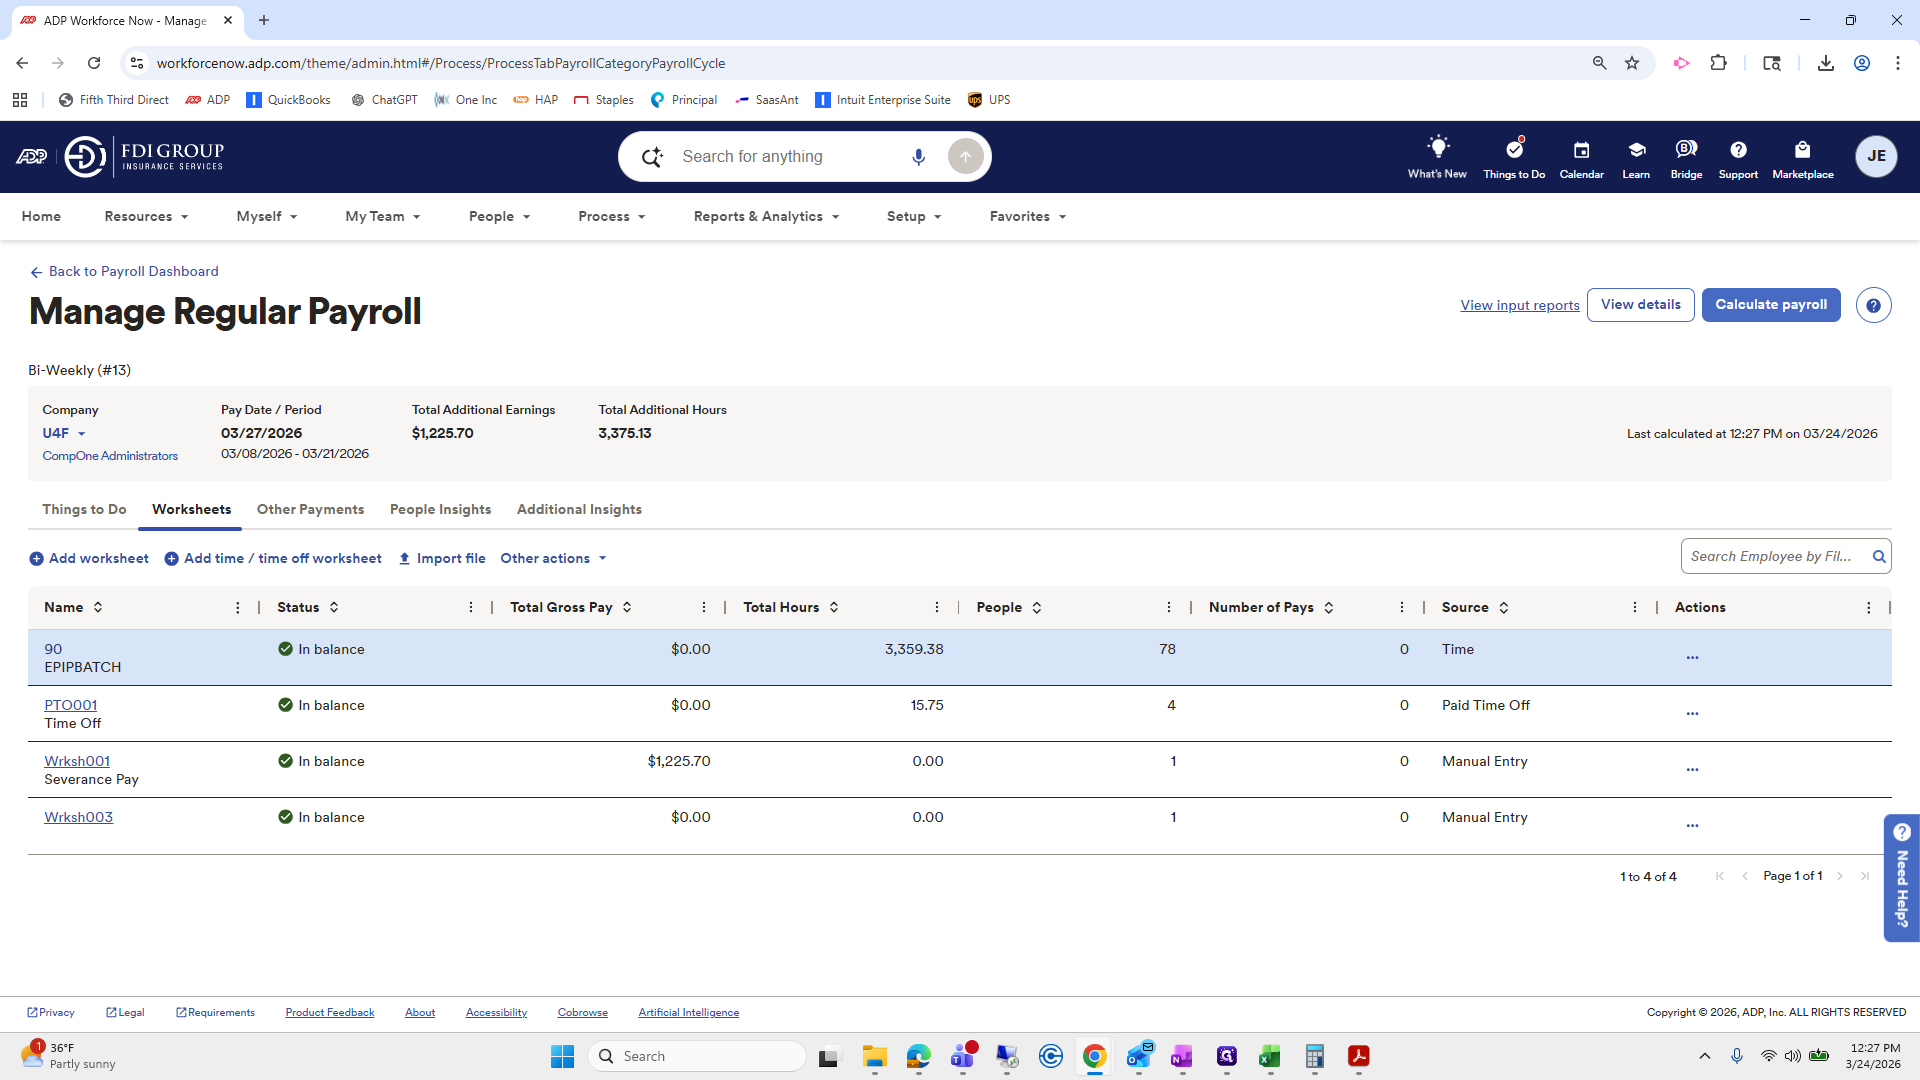Click the Calculate payroll button
The height and width of the screenshot is (1080, 1920).
coord(1770,305)
